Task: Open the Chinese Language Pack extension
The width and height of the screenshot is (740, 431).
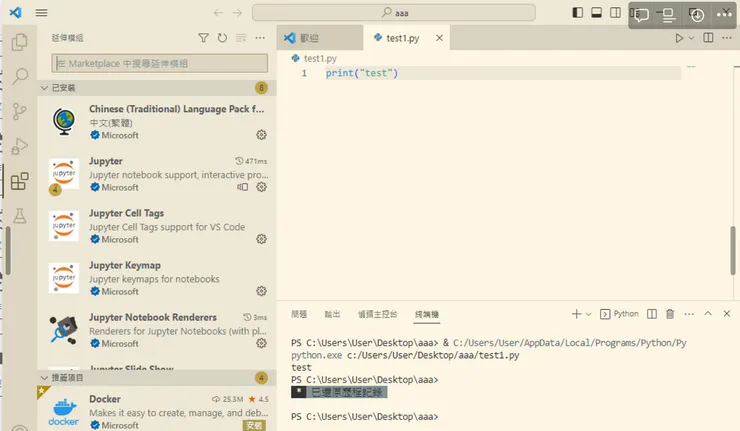Action: tap(157, 122)
